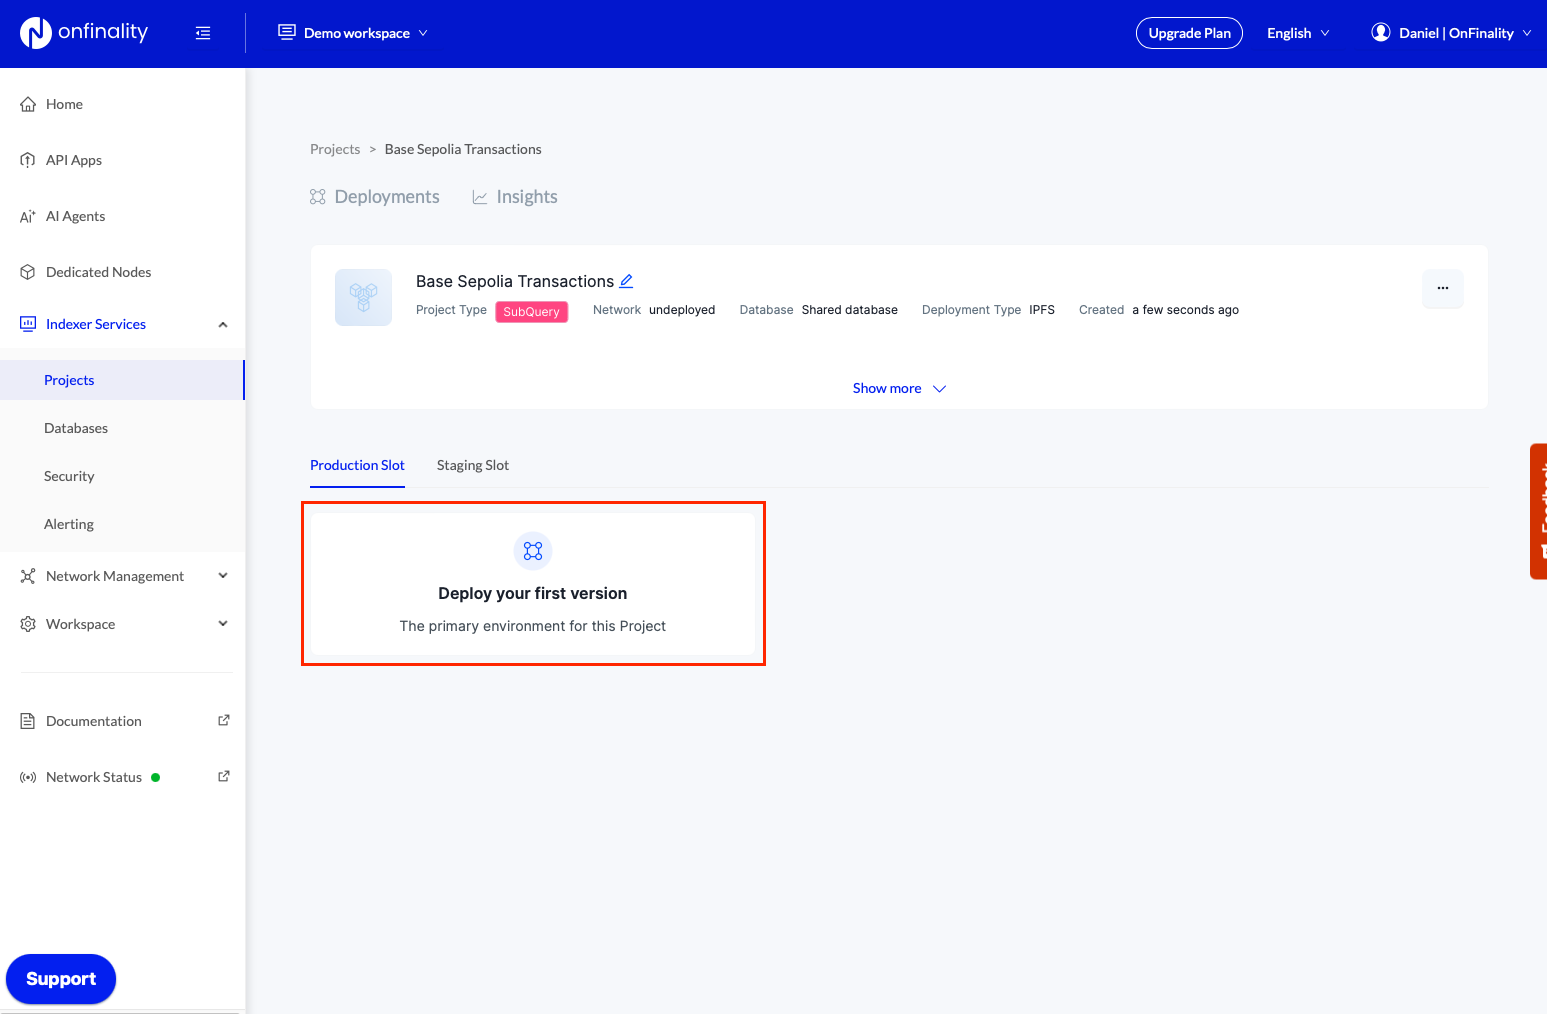Change language using the English dropdown
The image size is (1547, 1014).
pos(1296,32)
